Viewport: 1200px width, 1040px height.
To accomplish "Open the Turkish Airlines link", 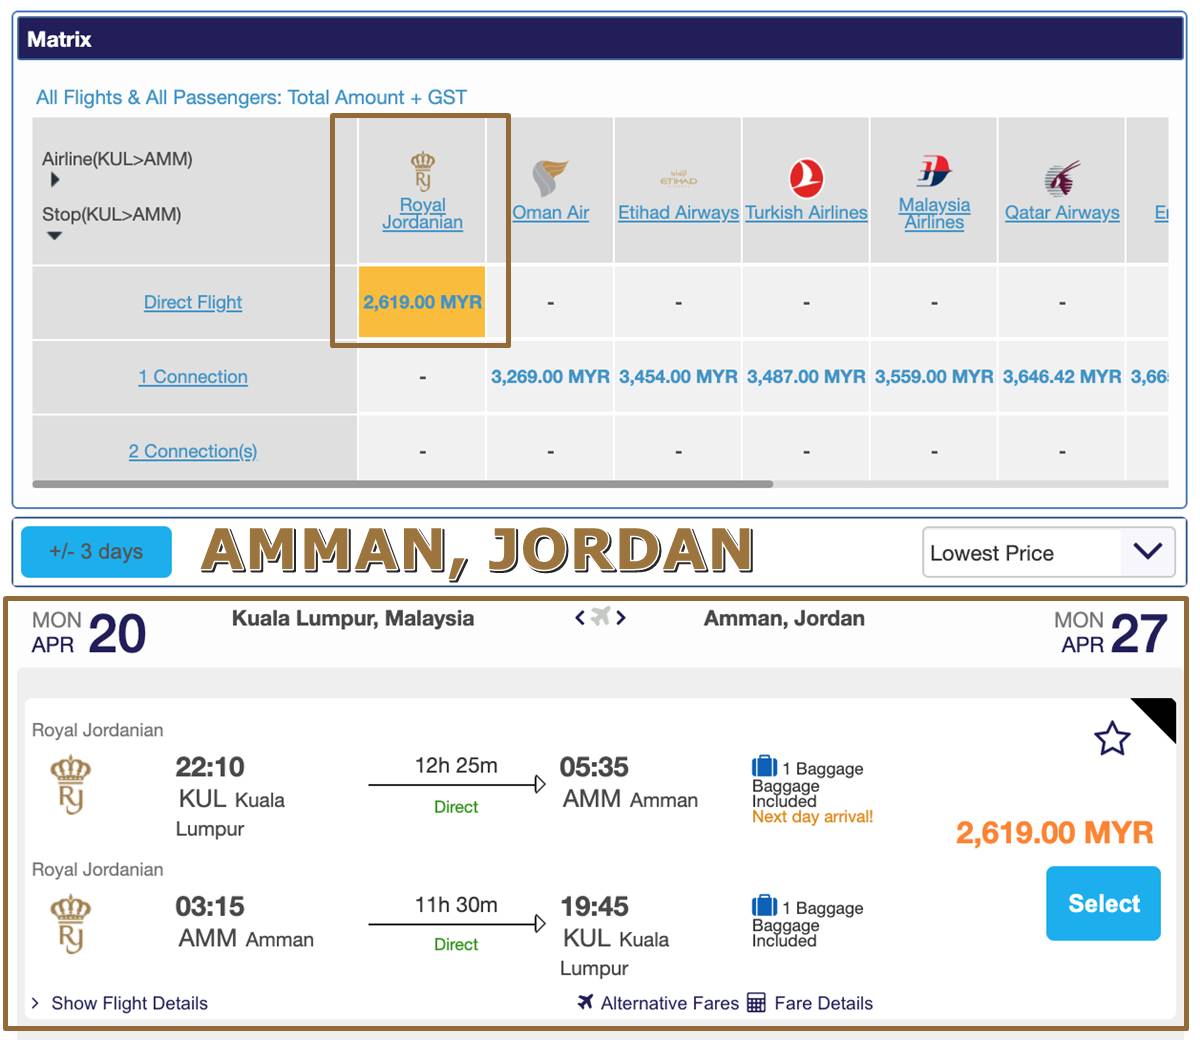I will (806, 213).
